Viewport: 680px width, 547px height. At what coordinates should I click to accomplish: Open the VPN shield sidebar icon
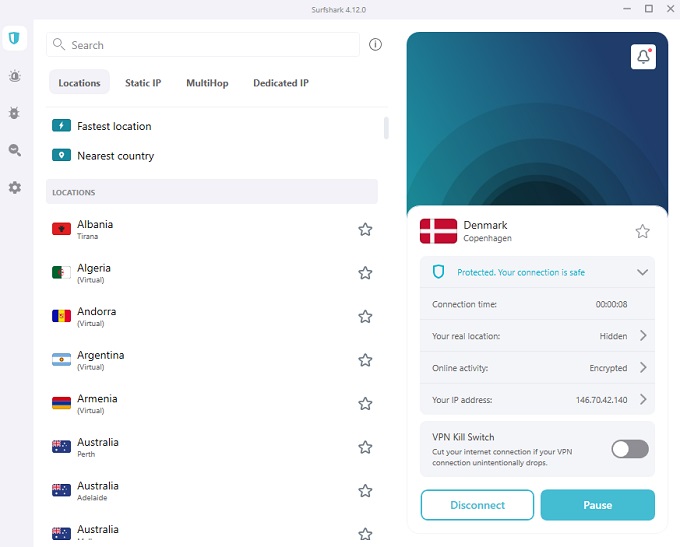(x=14, y=39)
